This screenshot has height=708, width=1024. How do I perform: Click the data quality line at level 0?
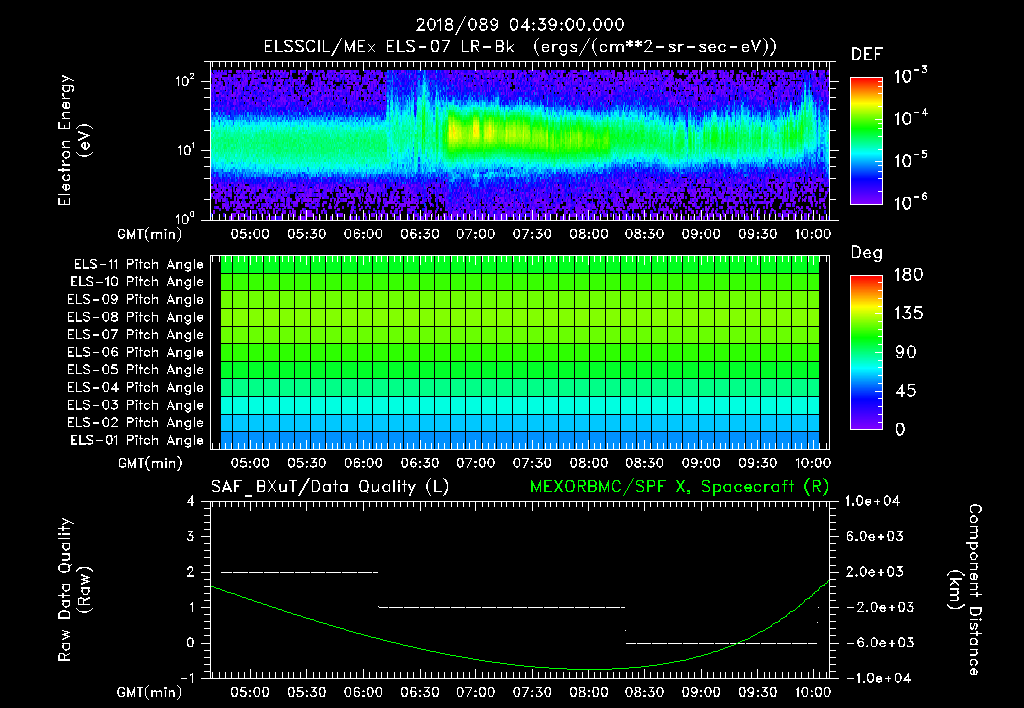[722, 643]
